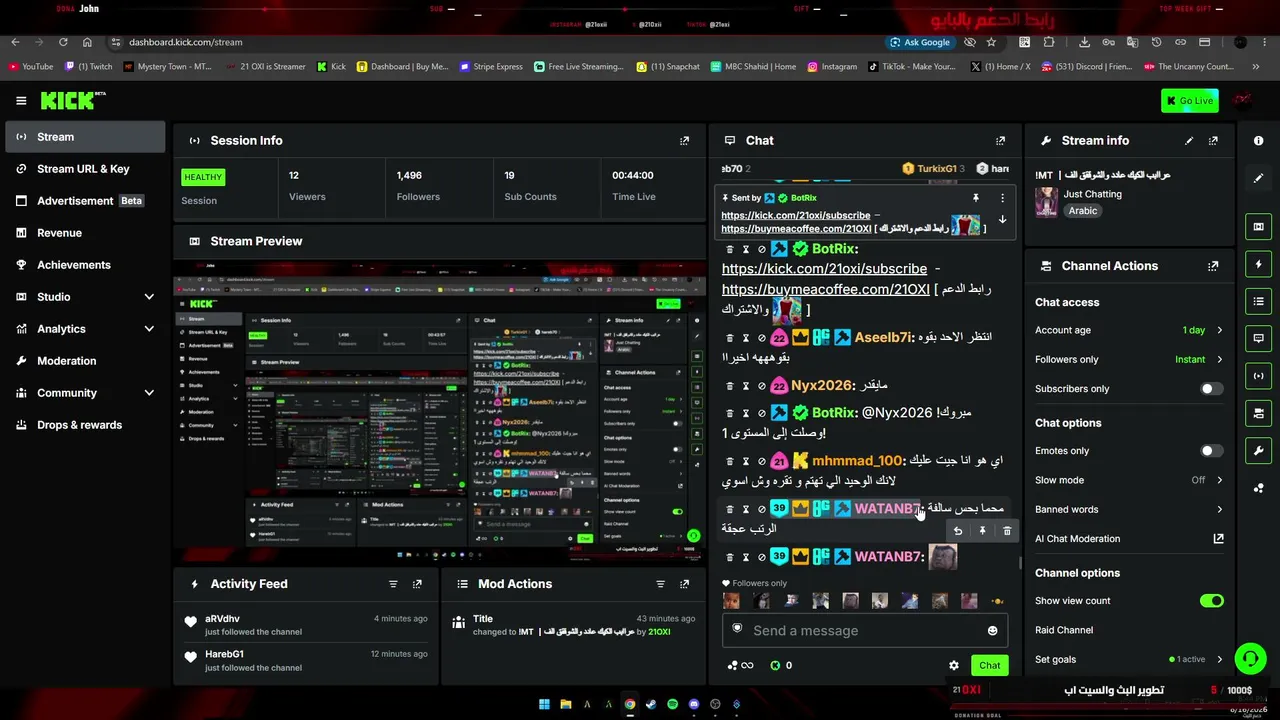Open the Windows Start menu
This screenshot has height=720, width=1280.
click(544, 704)
